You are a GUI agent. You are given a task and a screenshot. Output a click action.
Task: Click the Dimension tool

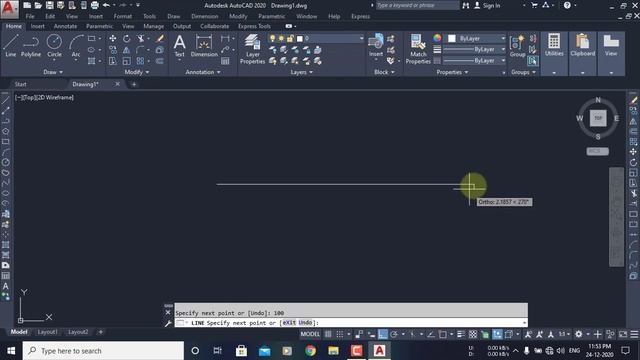(x=204, y=46)
